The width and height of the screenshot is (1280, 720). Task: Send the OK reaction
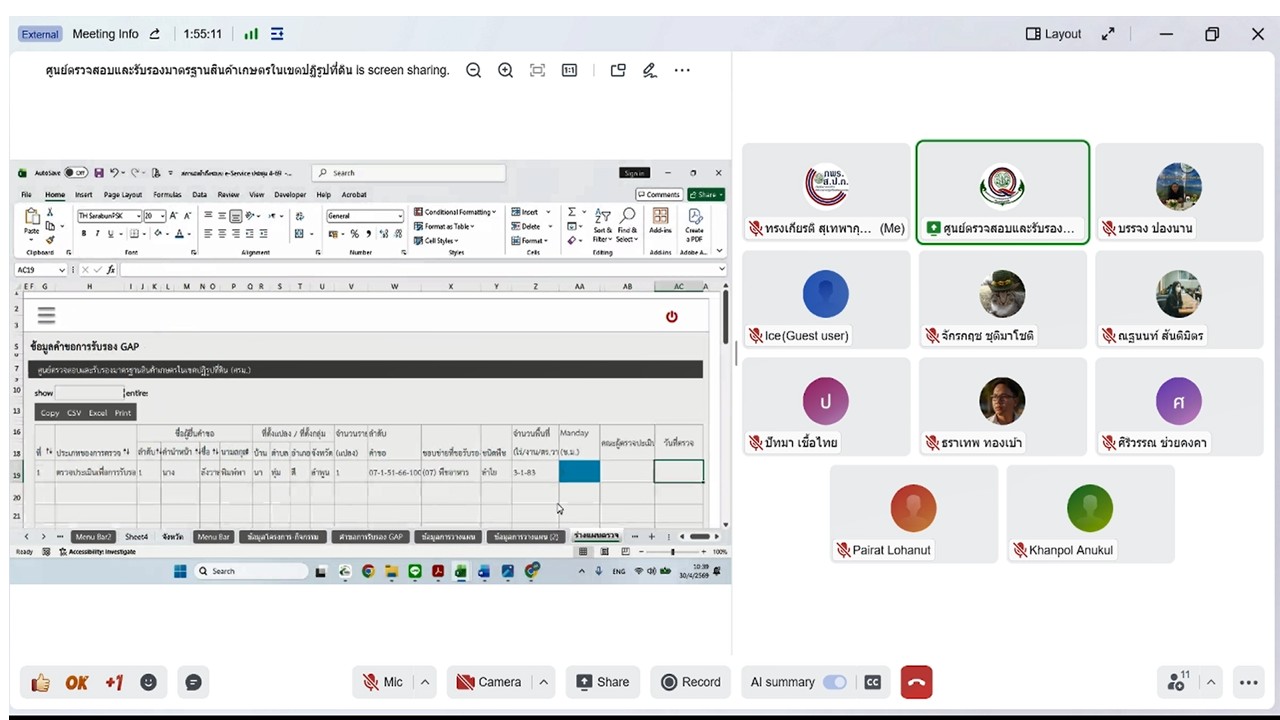pos(77,683)
